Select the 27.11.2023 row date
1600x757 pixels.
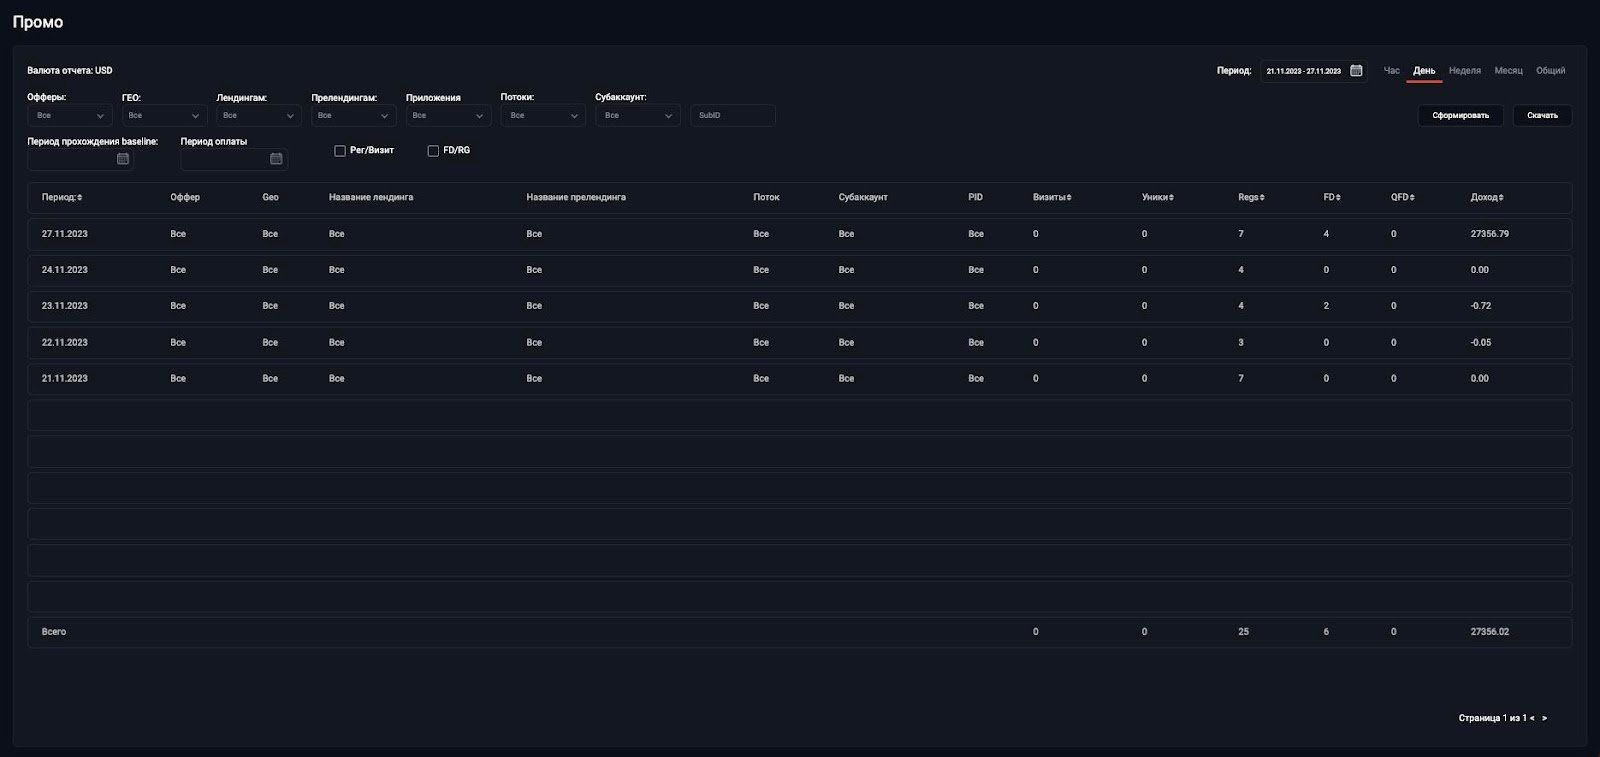coord(64,234)
